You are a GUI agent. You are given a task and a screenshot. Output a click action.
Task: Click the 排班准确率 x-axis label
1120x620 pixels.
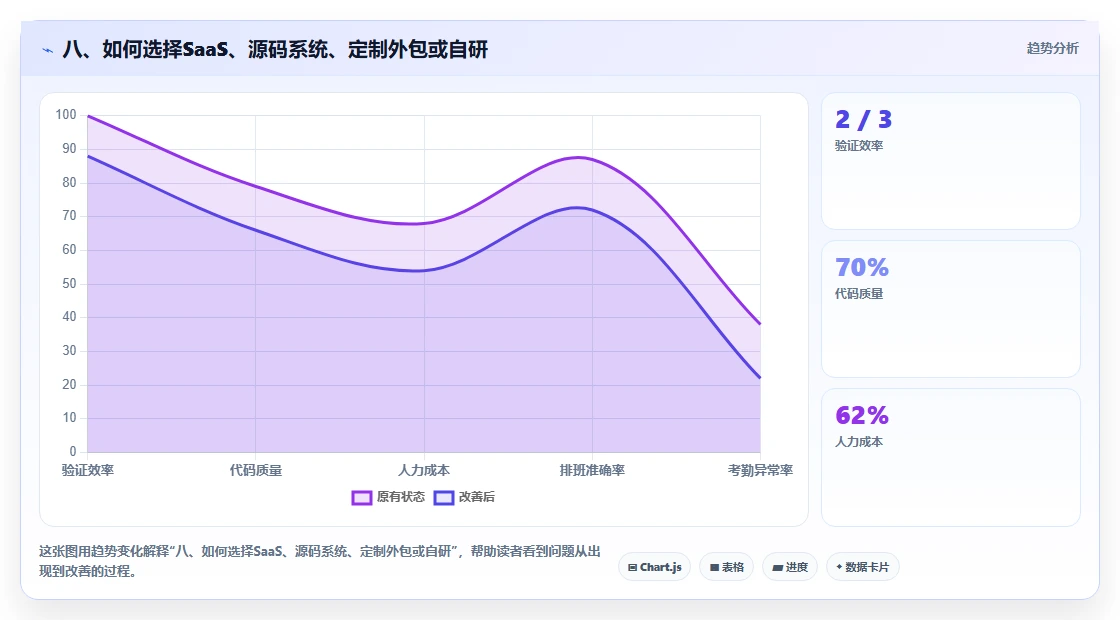pos(592,470)
